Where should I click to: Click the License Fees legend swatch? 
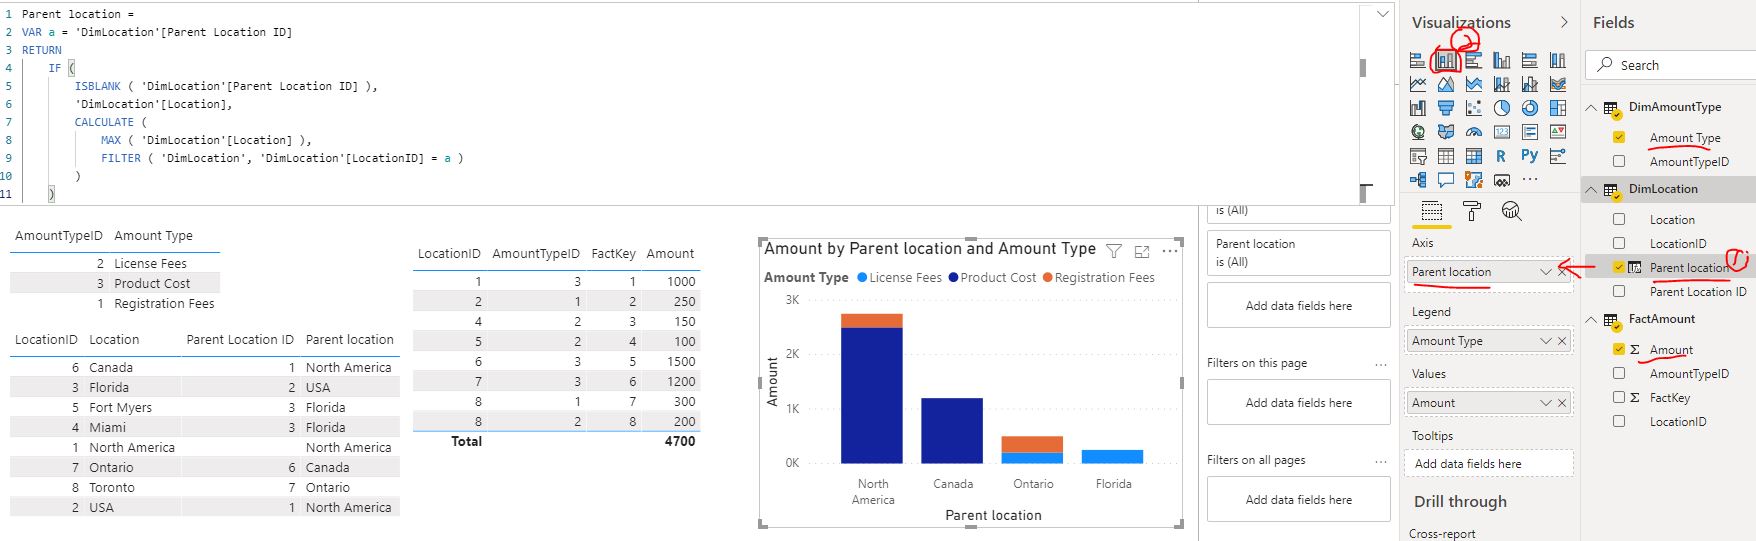tap(862, 278)
